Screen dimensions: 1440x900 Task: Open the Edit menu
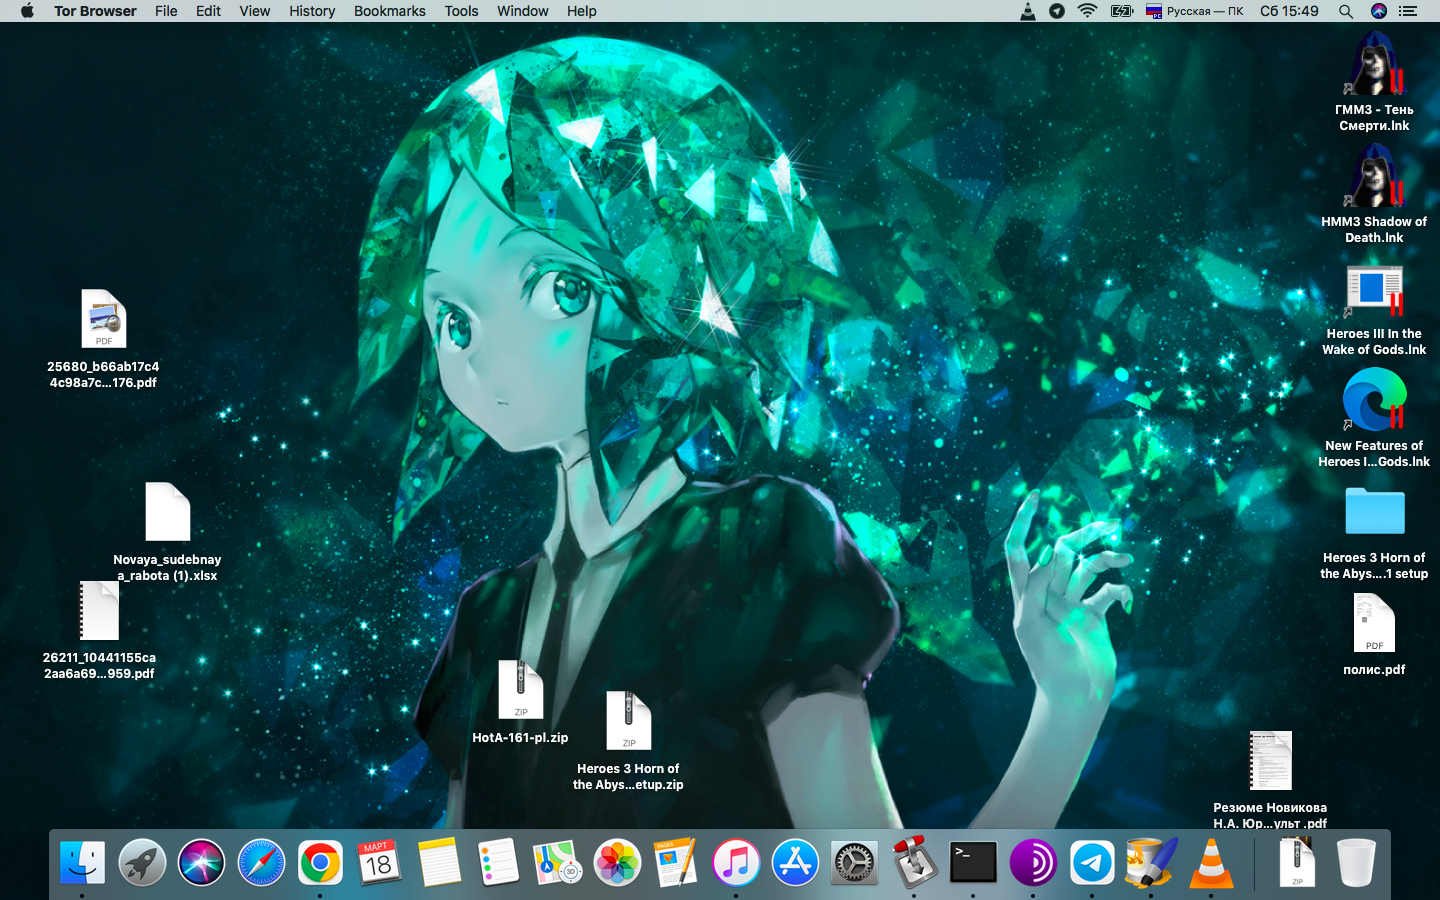[208, 11]
